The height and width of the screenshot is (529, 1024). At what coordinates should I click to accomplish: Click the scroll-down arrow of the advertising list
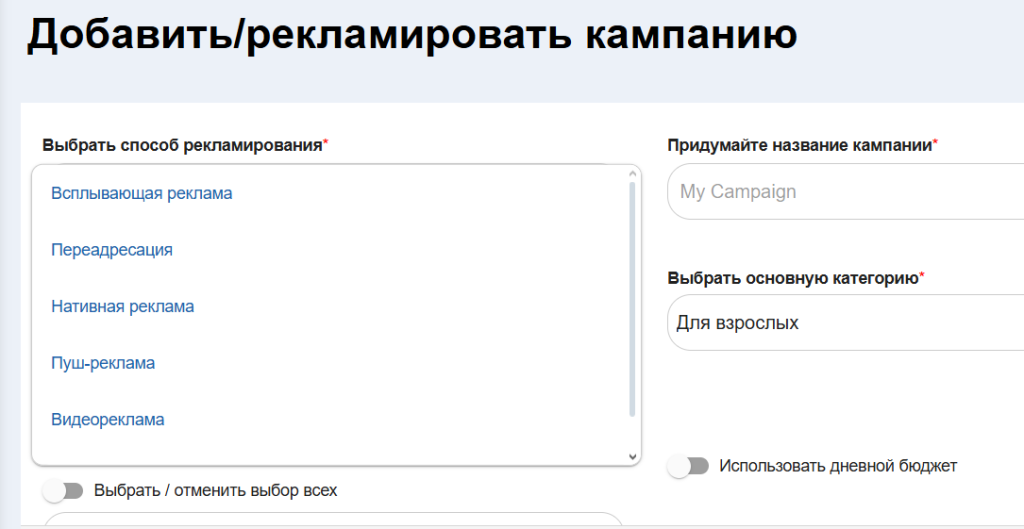coord(632,456)
